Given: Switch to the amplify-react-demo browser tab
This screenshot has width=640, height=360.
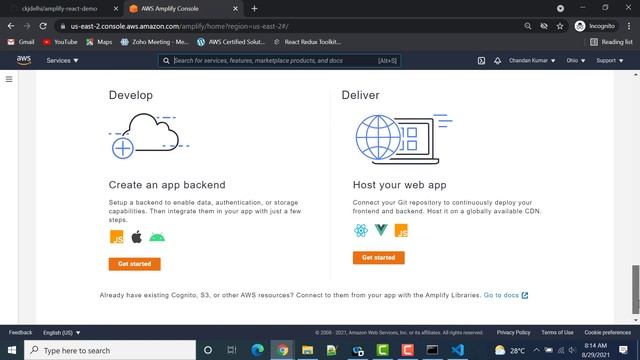Looking at the screenshot, I should (x=59, y=9).
